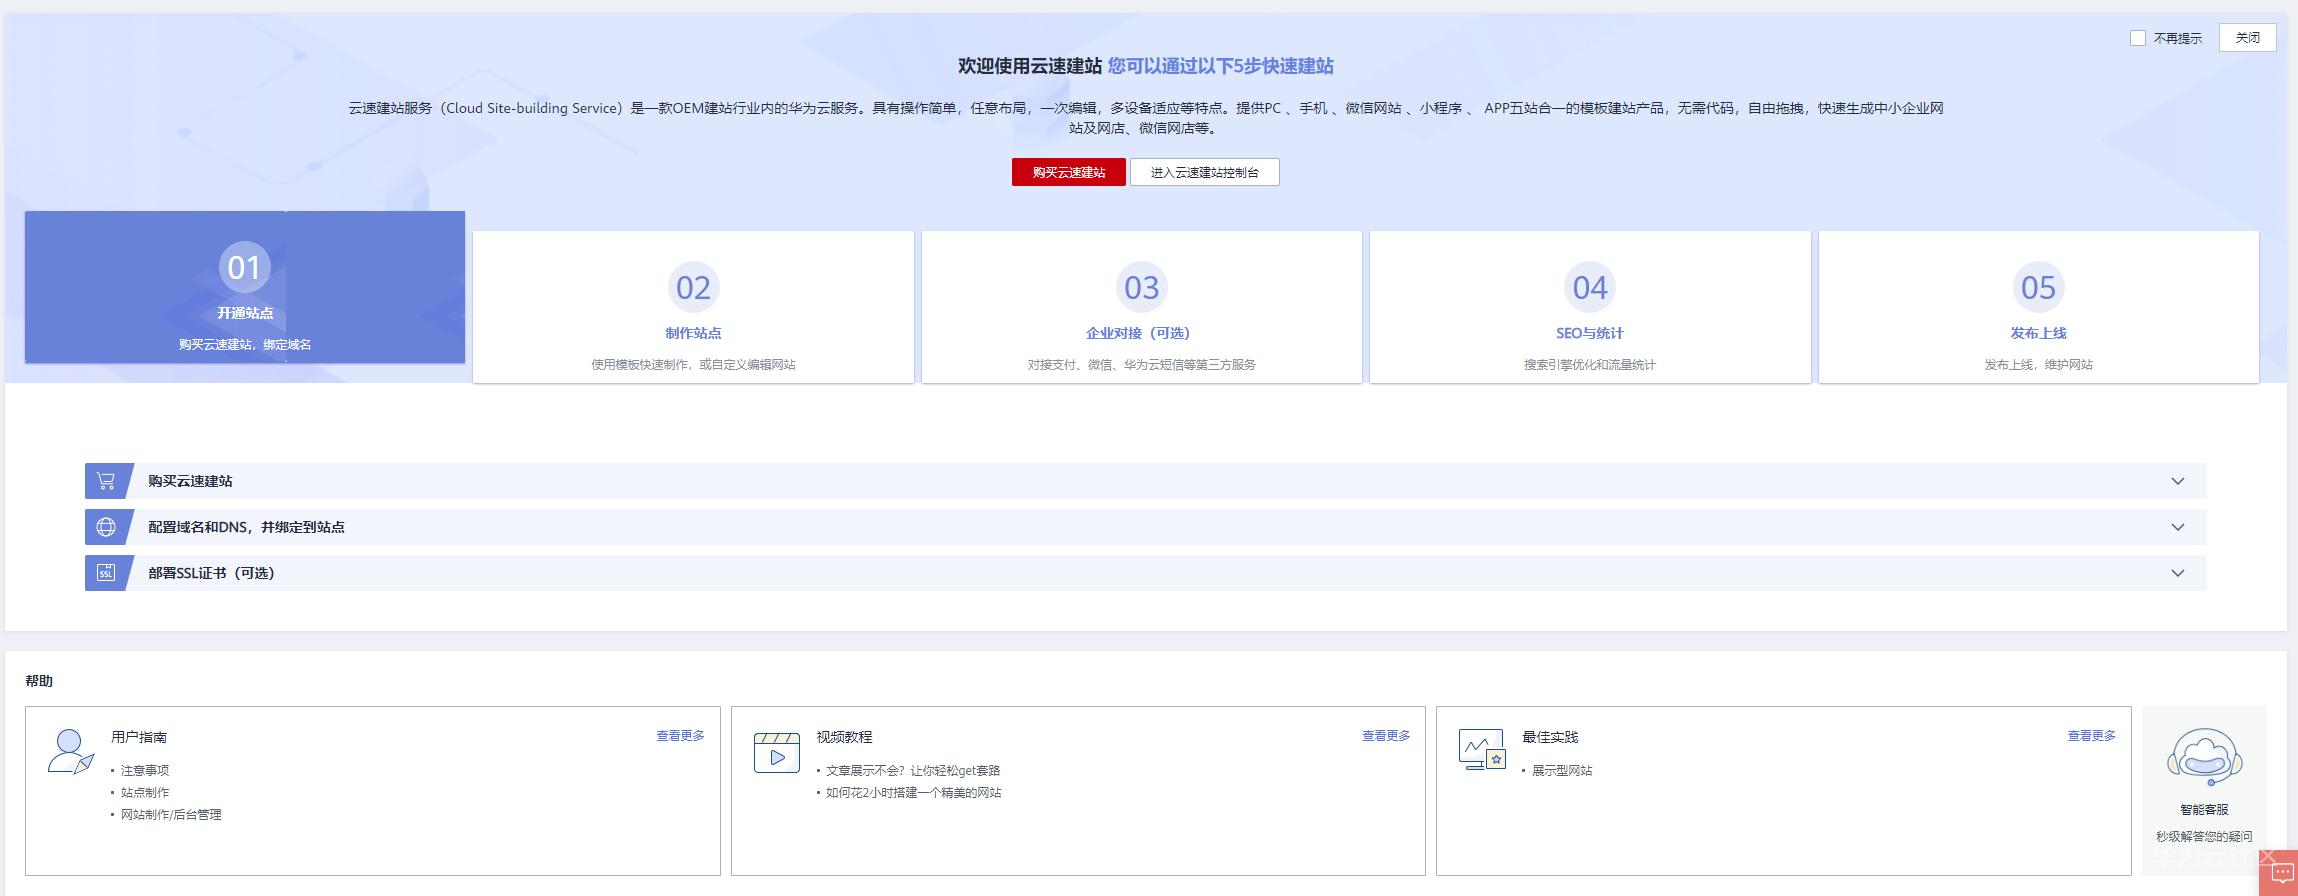Click the 用户指南 user icon

pos(70,752)
